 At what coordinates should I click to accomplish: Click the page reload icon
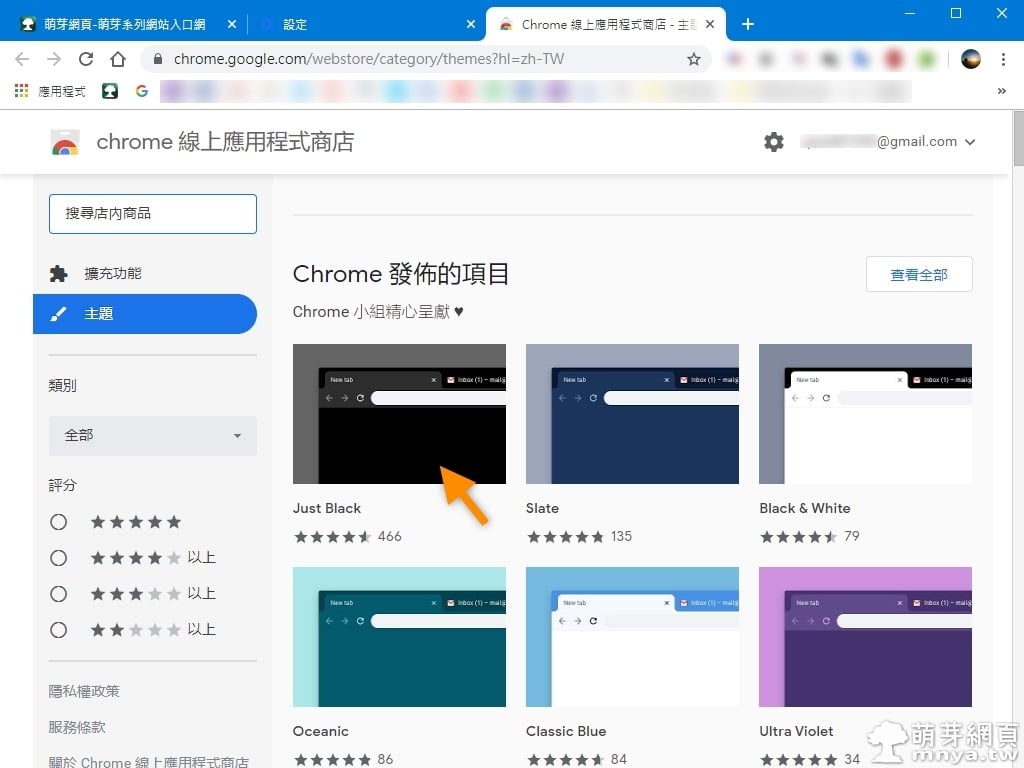(x=86, y=59)
